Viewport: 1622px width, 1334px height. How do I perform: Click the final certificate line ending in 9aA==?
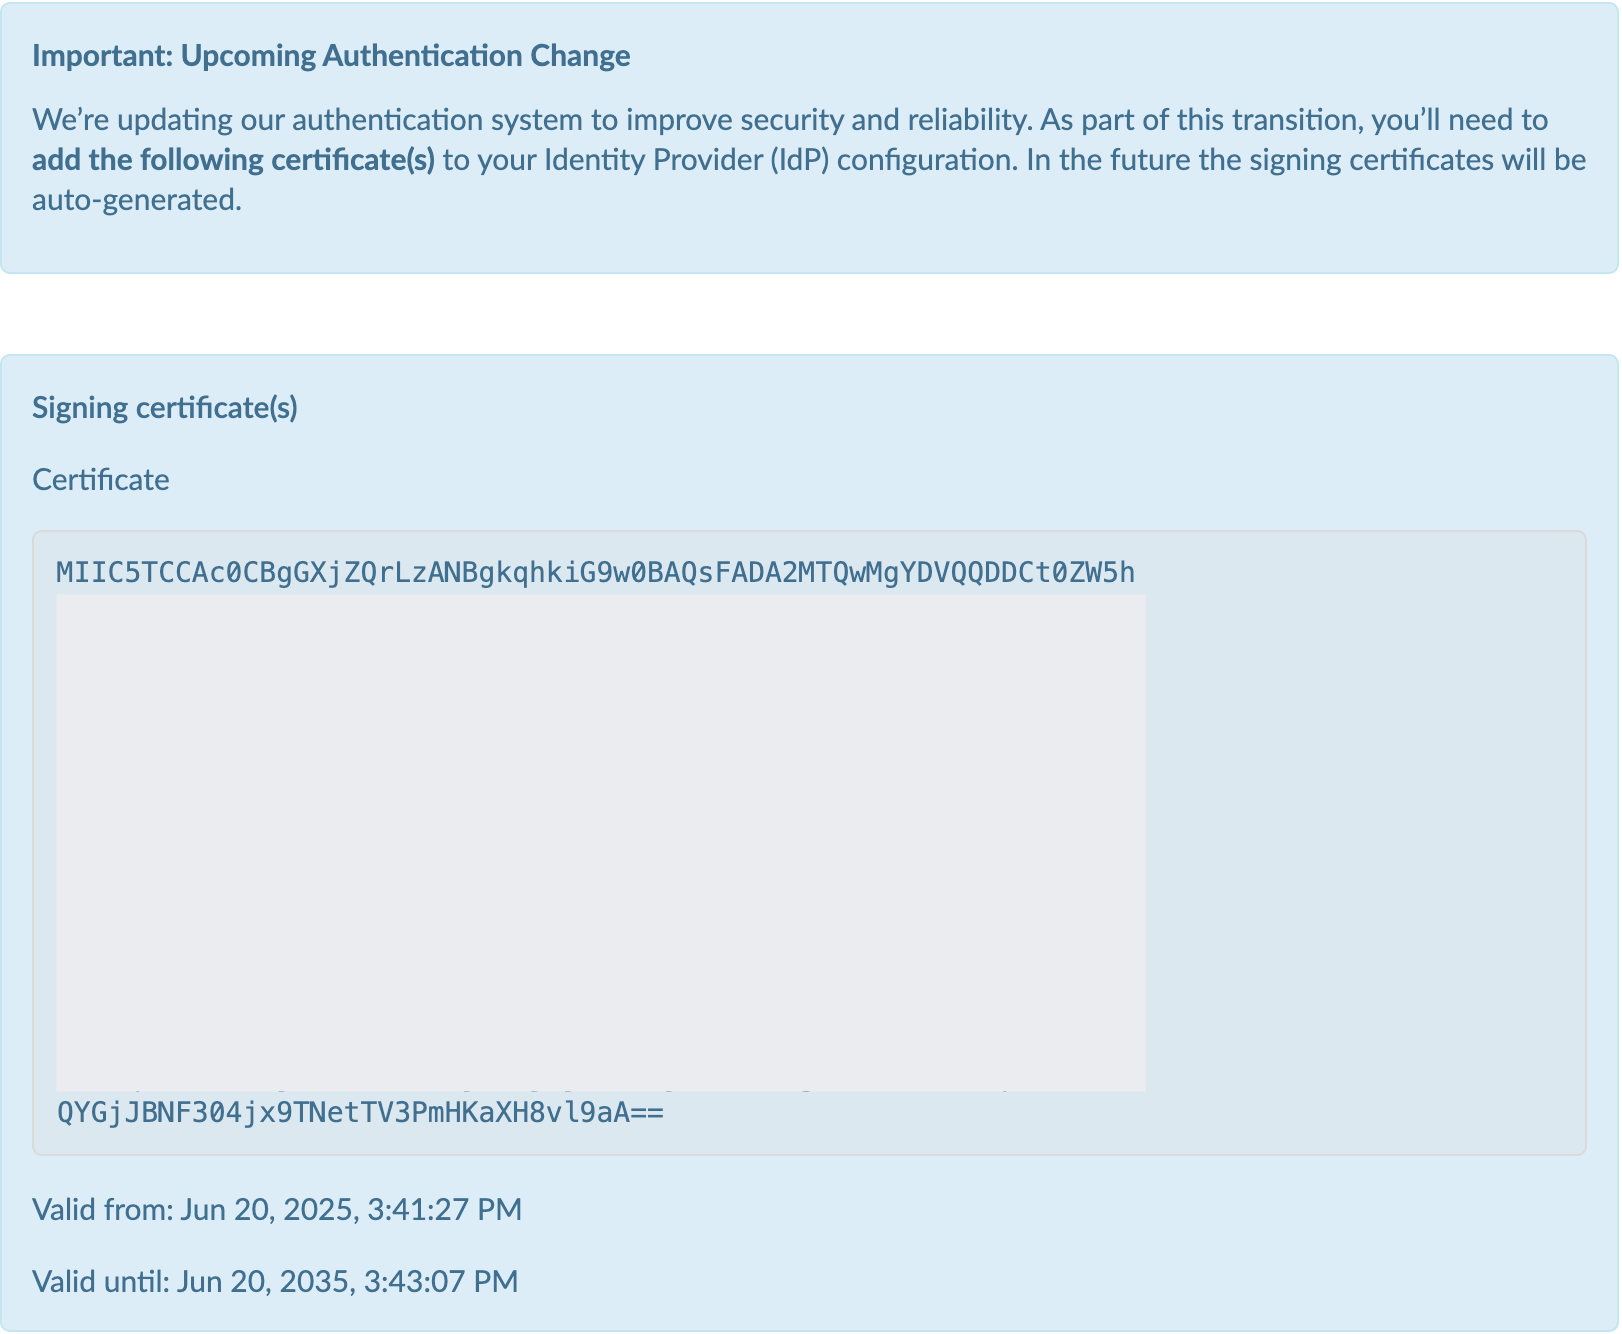tap(360, 1112)
